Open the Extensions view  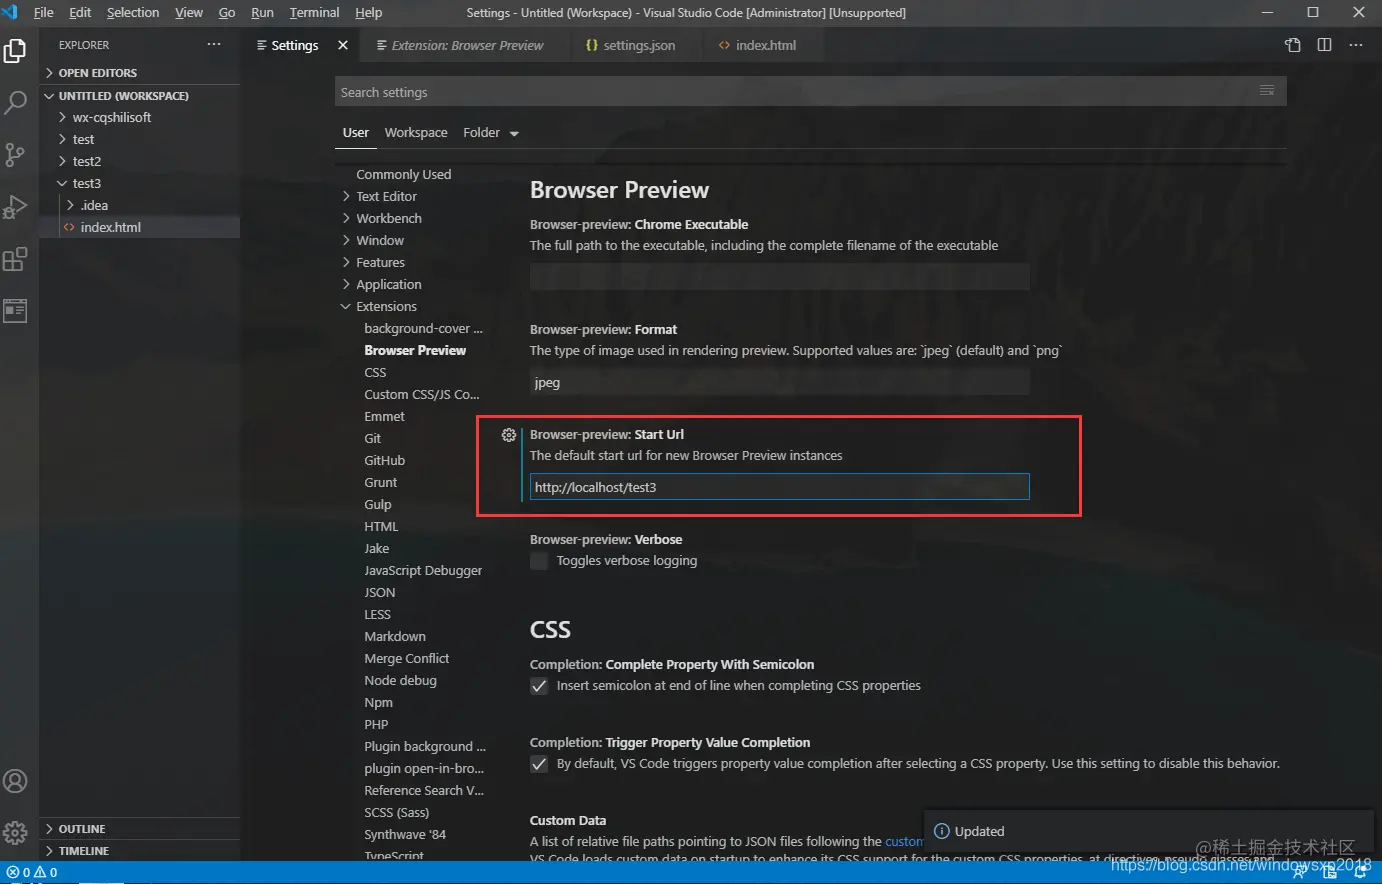click(15, 259)
